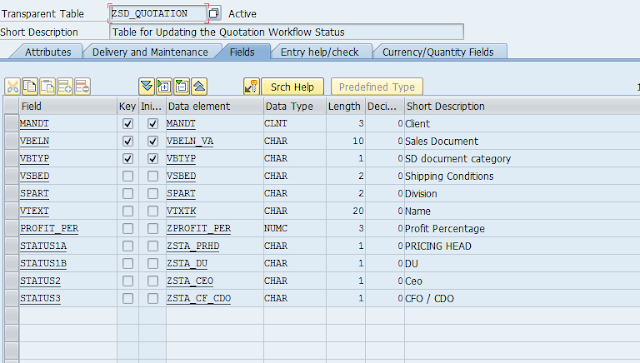Click the Expand Include icon

coord(164,87)
